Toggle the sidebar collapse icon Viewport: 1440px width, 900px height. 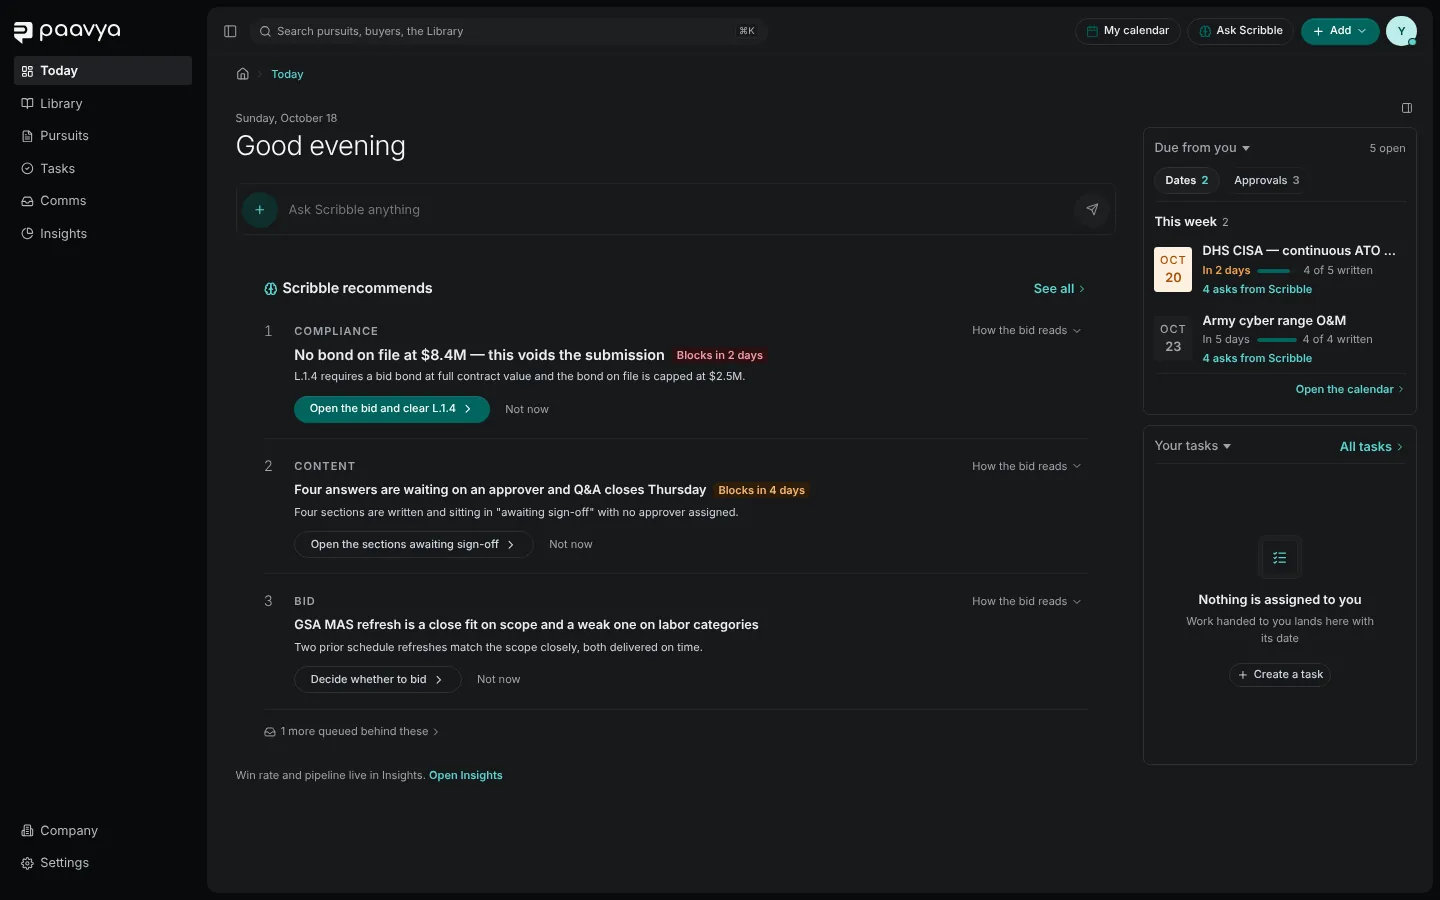tap(230, 31)
